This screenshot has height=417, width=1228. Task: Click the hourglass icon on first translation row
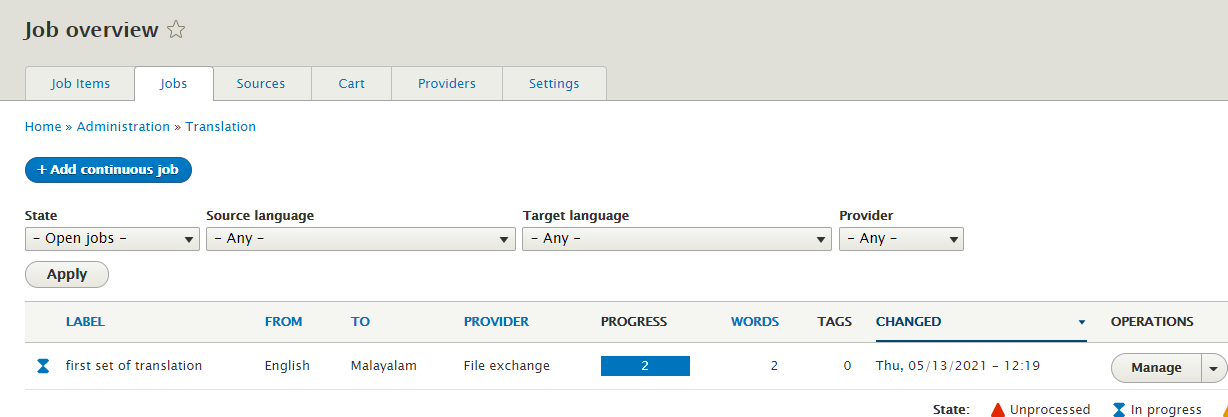[43, 366]
